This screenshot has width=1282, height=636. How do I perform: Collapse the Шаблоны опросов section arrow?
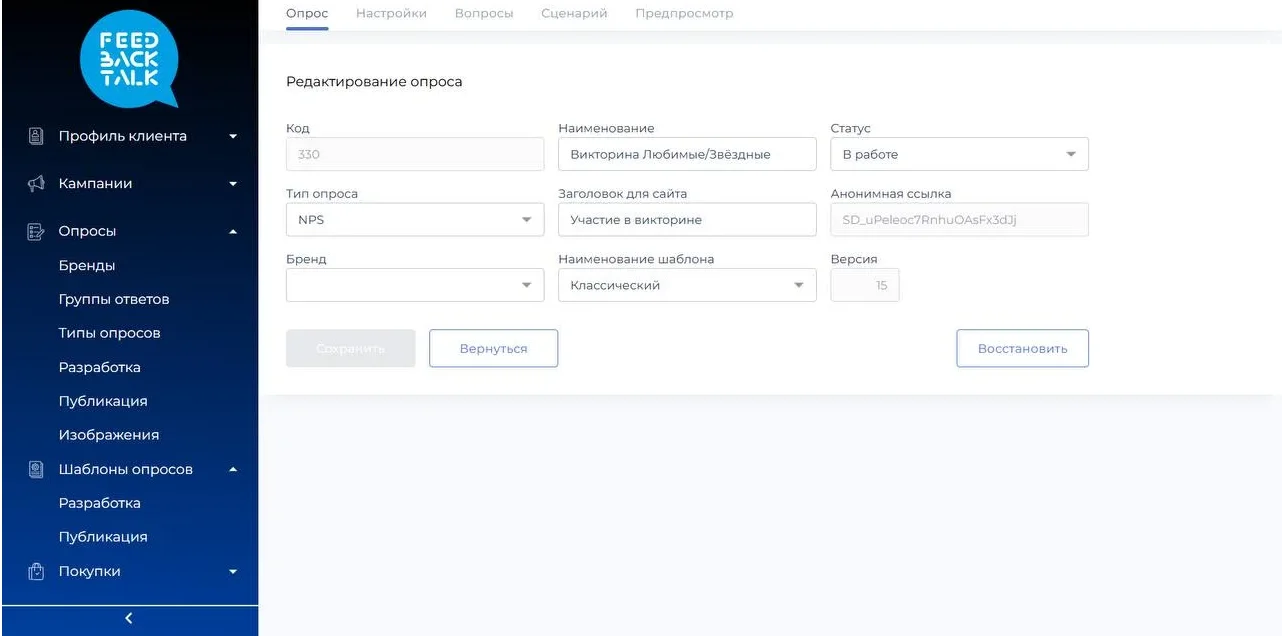click(x=233, y=470)
